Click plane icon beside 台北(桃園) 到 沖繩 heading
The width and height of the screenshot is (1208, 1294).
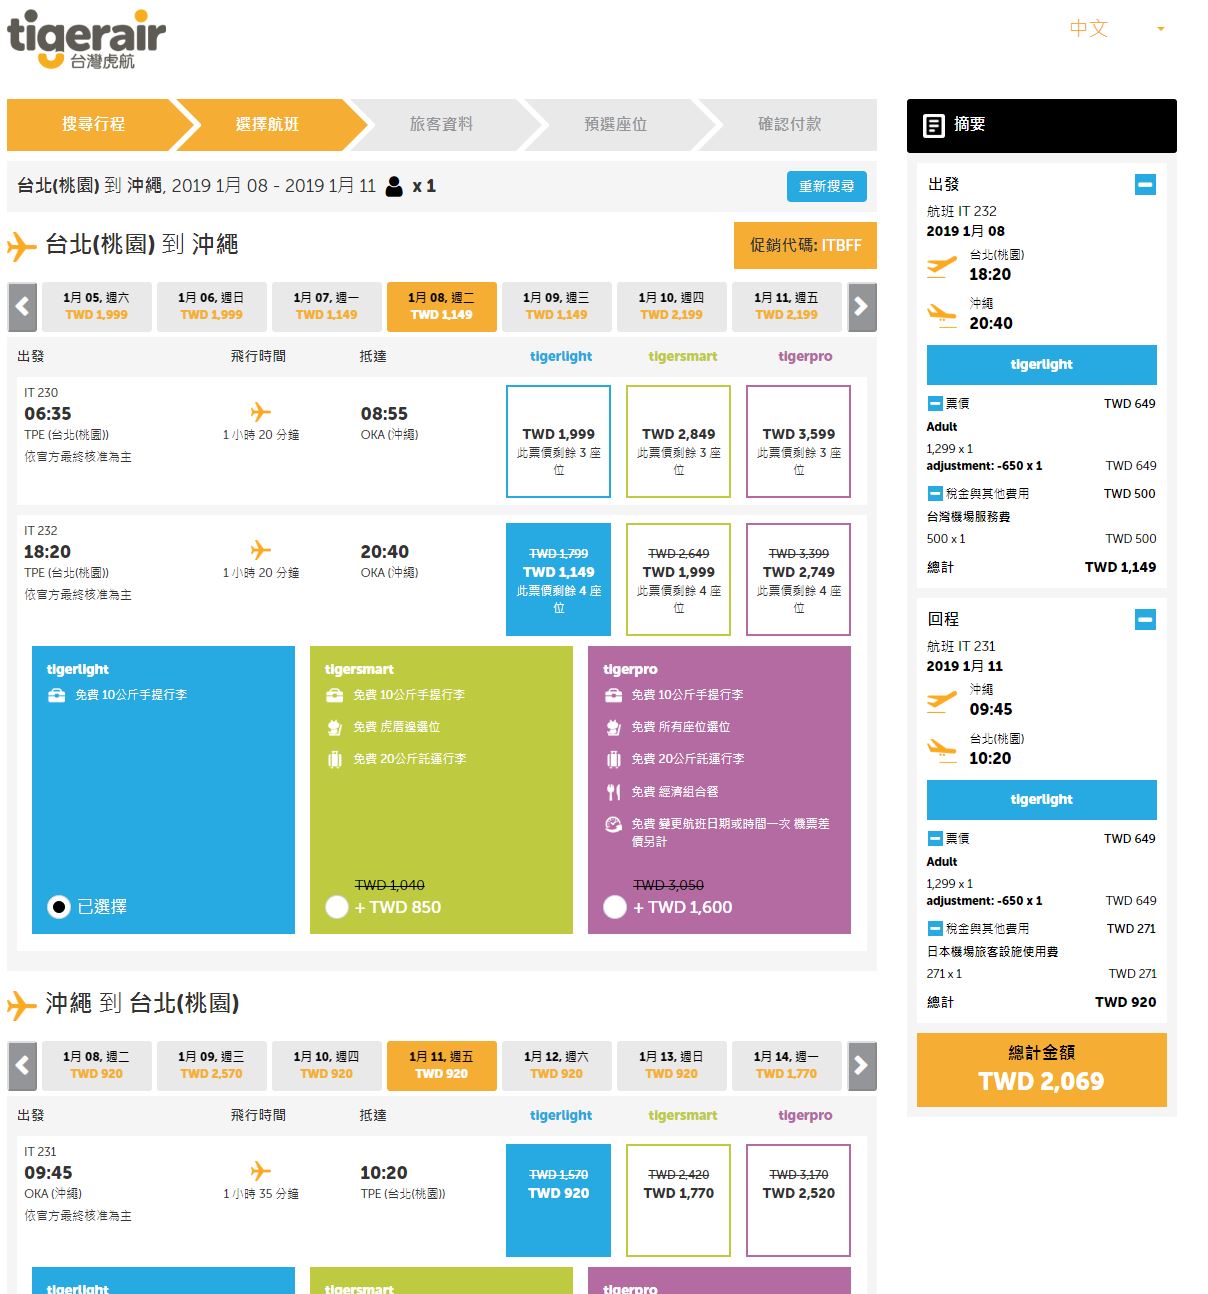coord(22,246)
